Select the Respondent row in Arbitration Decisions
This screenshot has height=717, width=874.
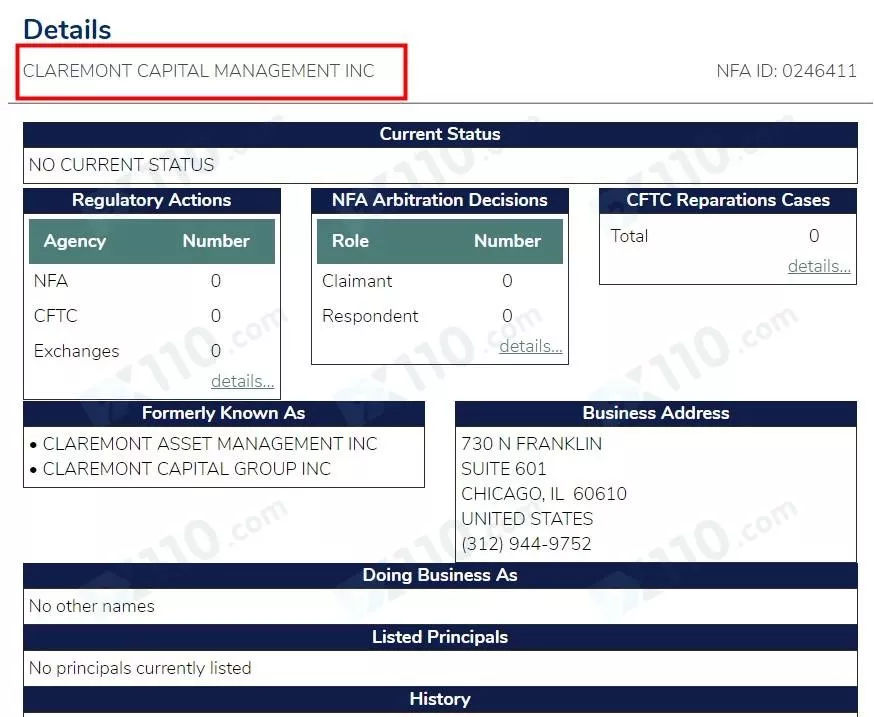[x=370, y=316]
